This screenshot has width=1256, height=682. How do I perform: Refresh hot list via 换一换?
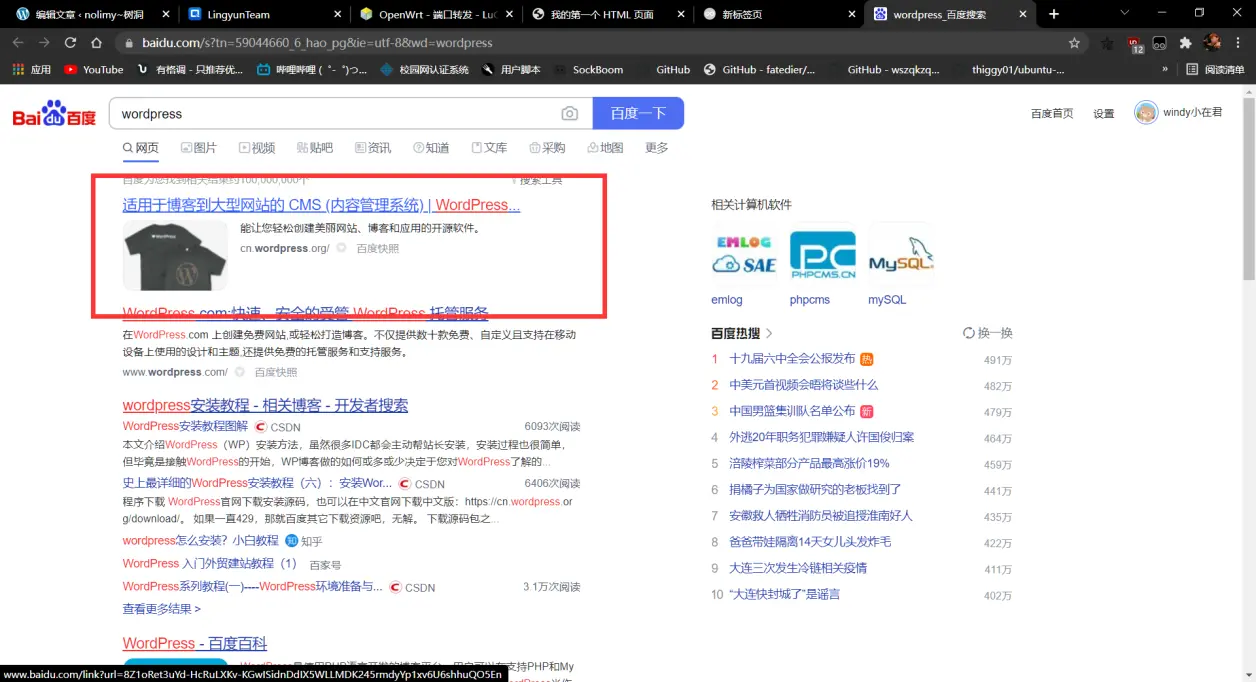pos(988,333)
